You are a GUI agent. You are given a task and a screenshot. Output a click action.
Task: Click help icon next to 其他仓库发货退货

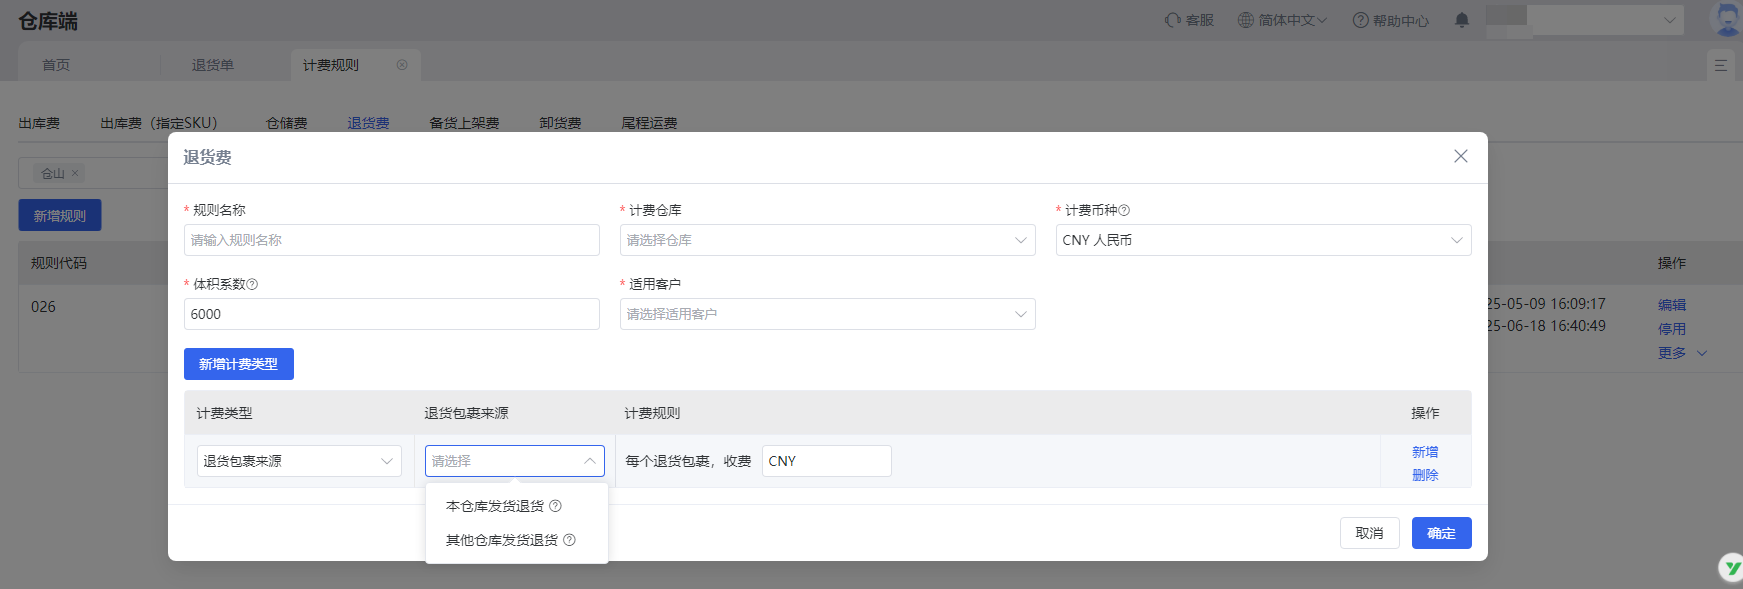point(570,540)
